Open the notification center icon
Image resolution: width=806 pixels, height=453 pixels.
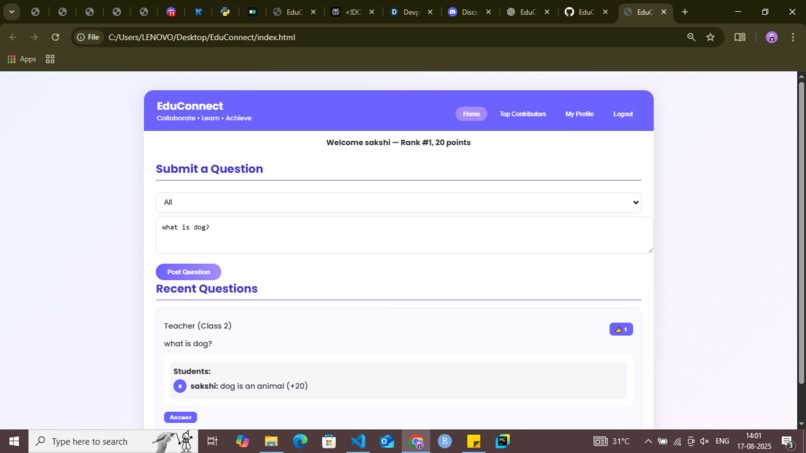(787, 441)
